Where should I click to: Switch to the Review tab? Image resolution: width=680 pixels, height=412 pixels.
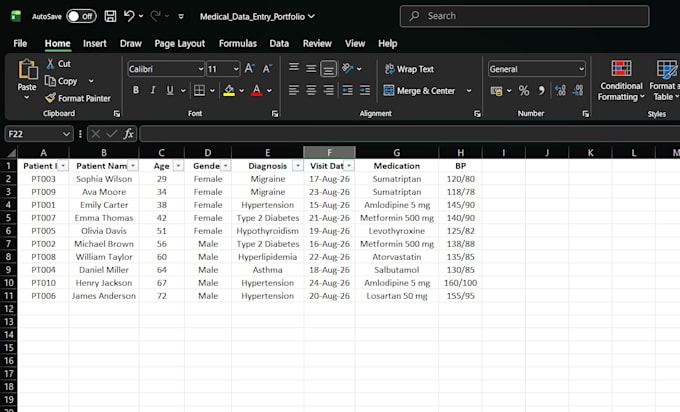(317, 43)
